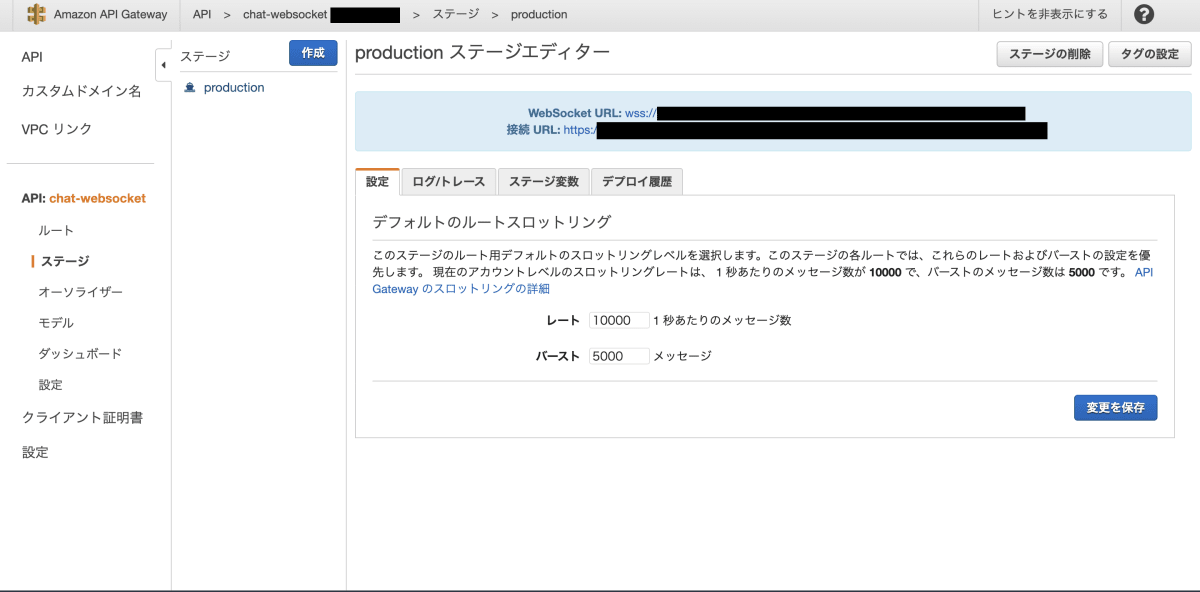
Task: Click the ステージ panel header text
Action: (x=205, y=56)
